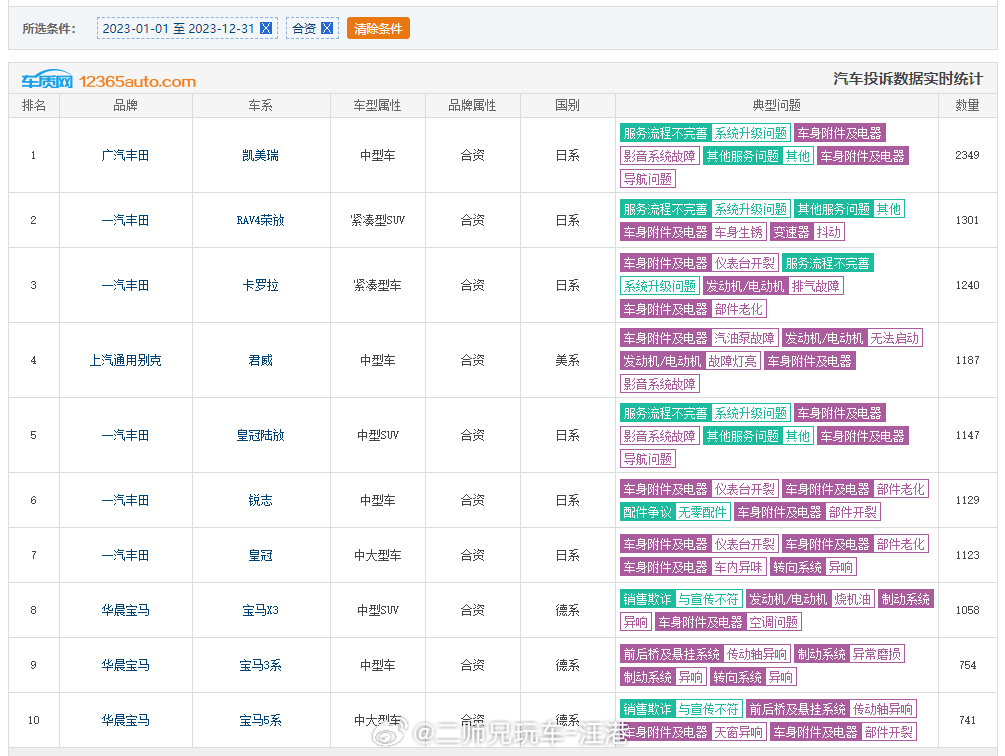1005x756 pixels.
Task: Click 无法启动 tag in the 君威 row
Action: tap(895, 338)
